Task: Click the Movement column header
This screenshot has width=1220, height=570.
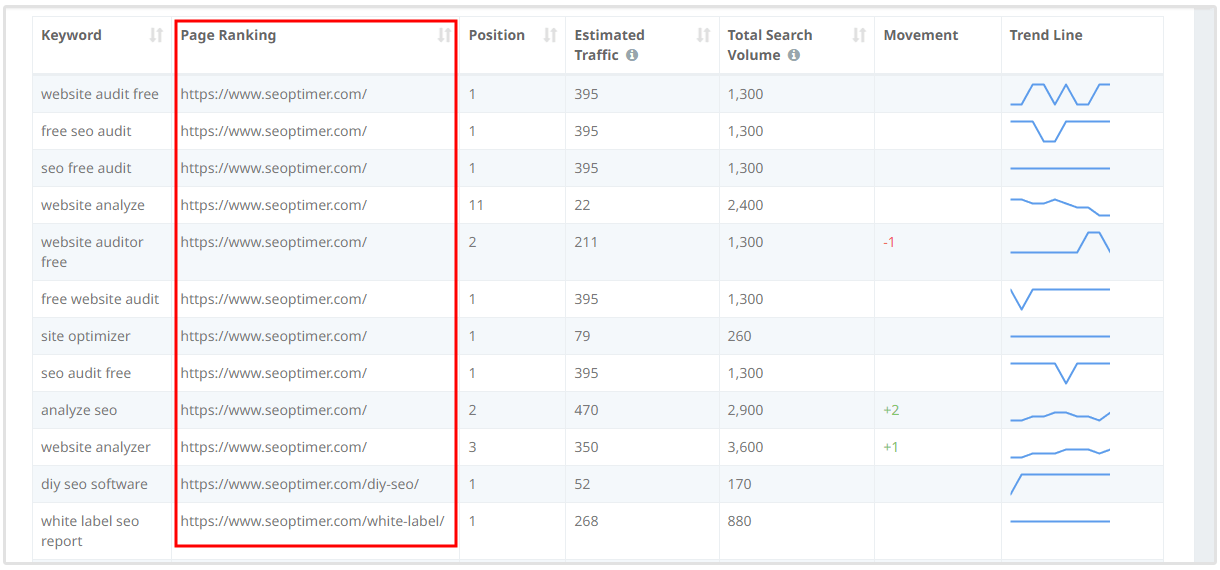Action: pos(920,35)
